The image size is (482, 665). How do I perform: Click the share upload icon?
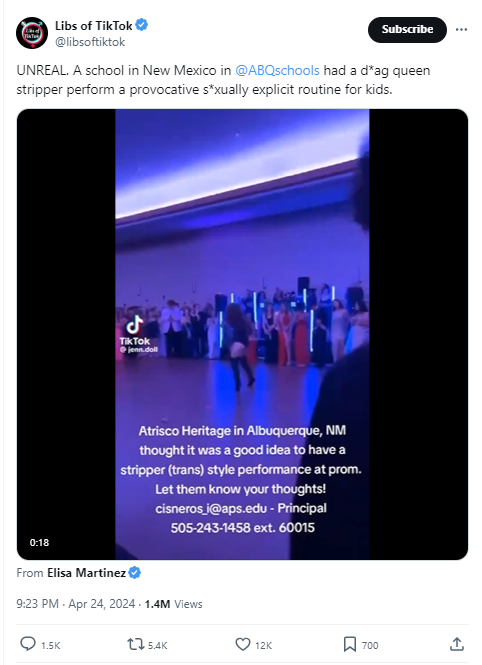coord(457,644)
